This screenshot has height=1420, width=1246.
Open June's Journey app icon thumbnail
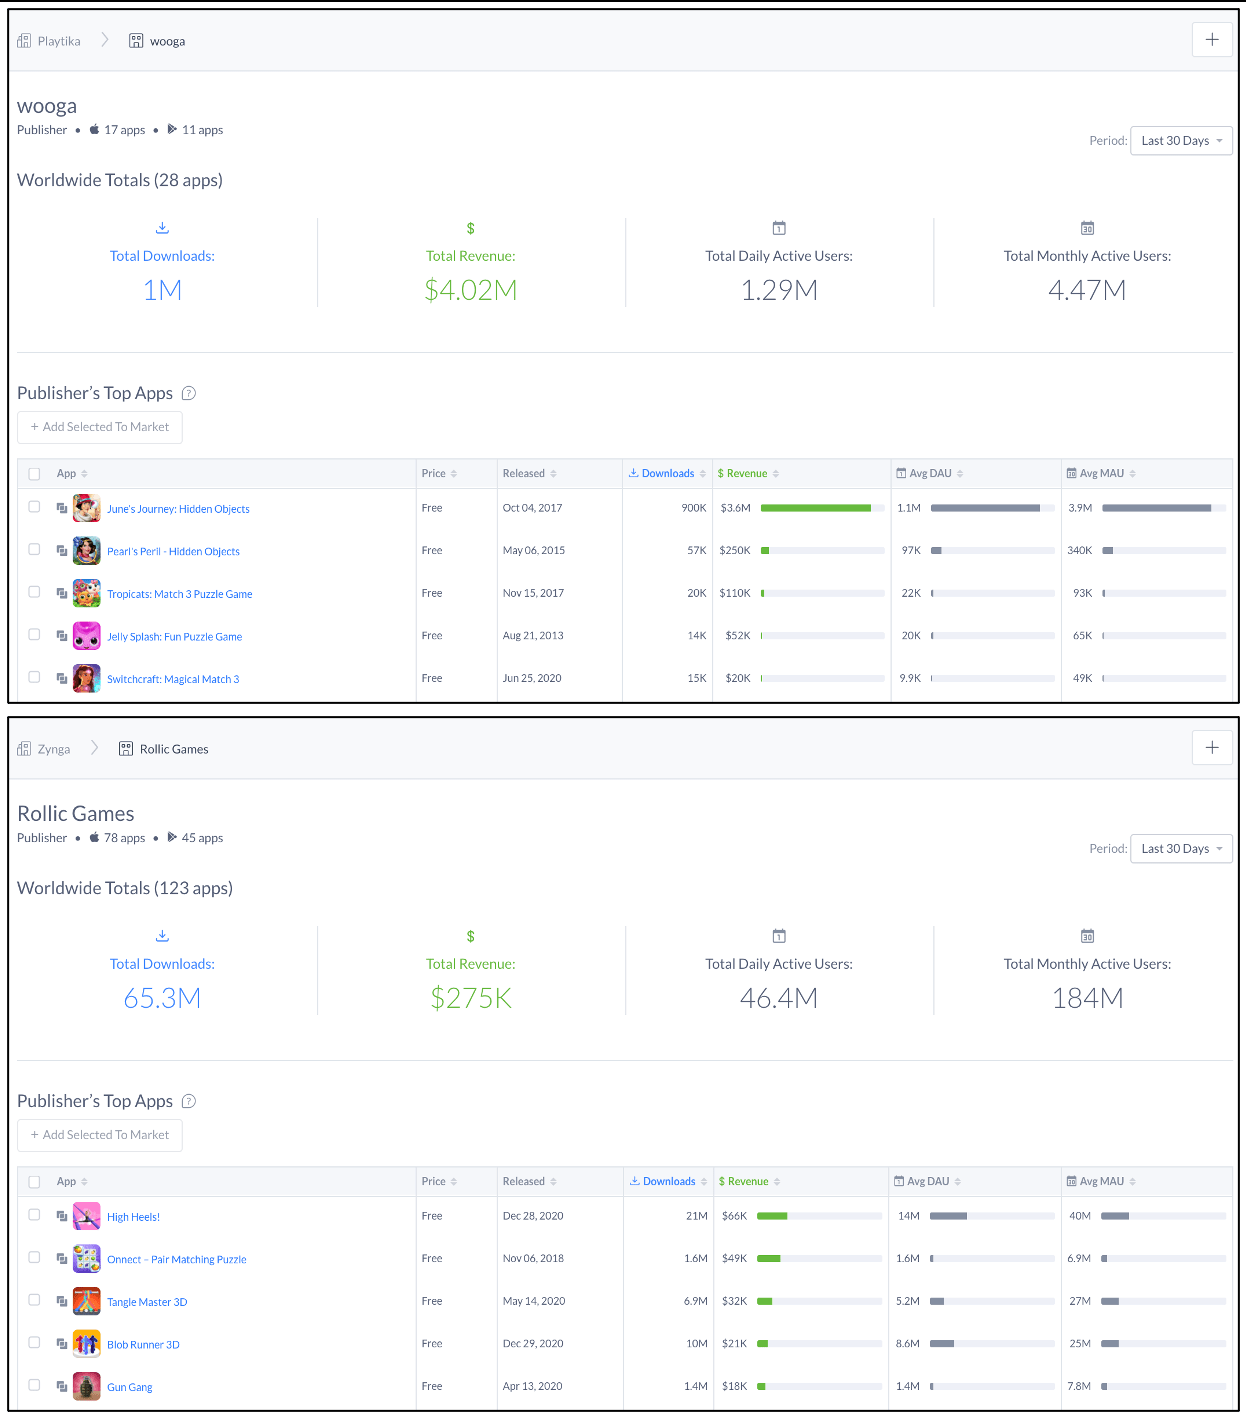tap(87, 508)
